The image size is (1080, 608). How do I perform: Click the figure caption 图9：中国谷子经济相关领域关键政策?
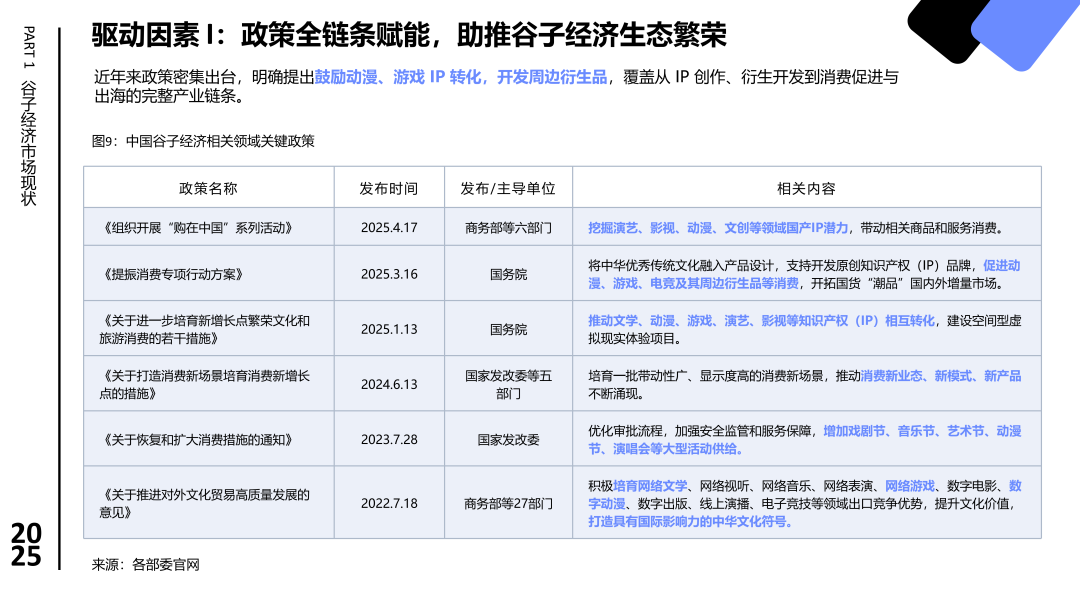(203, 141)
